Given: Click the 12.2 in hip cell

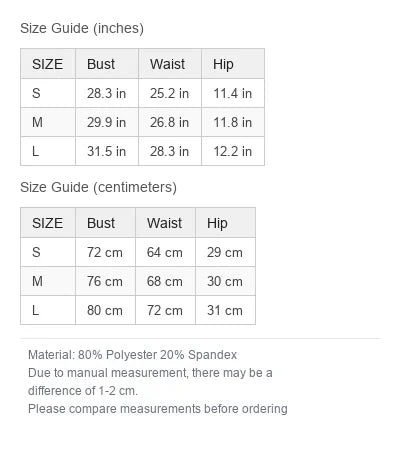Looking at the screenshot, I should tap(233, 151).
